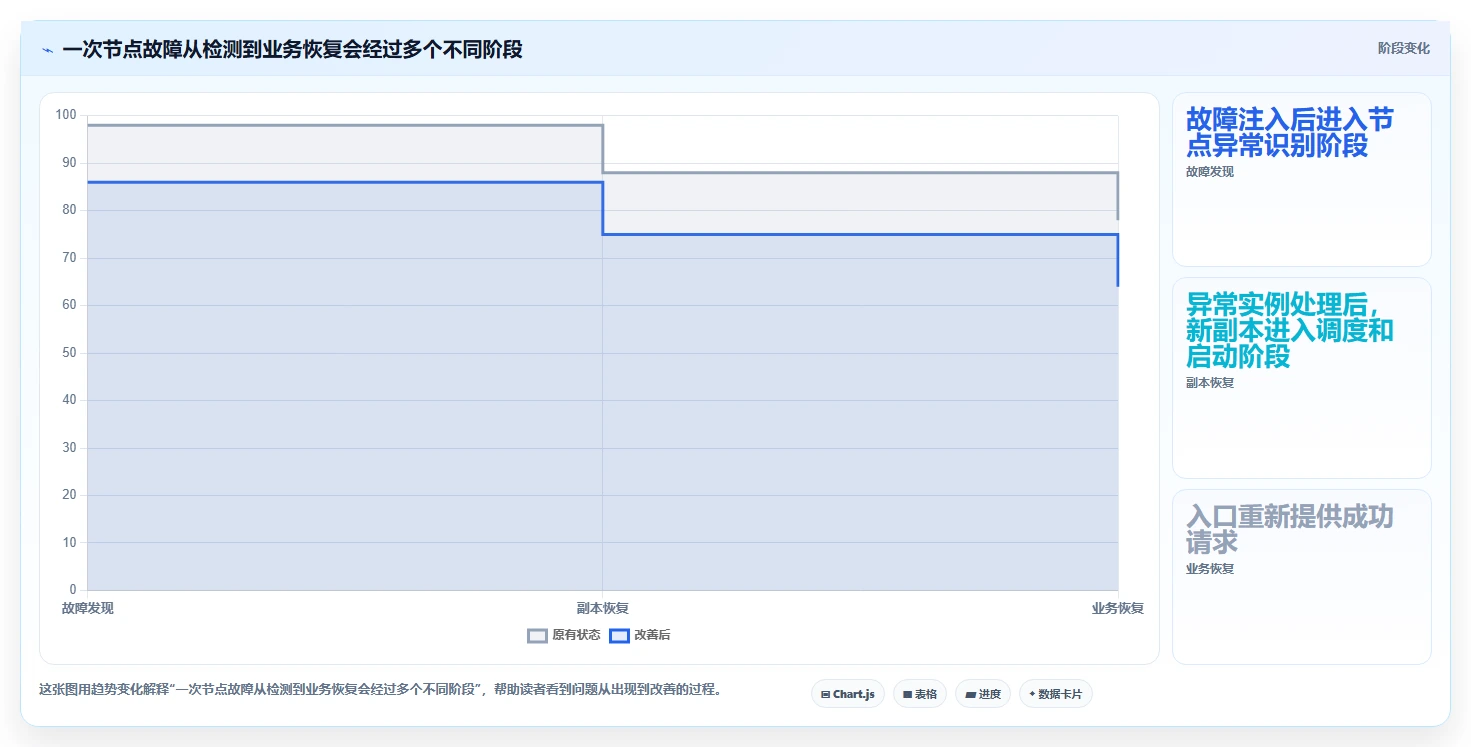
Task: Click the 0 y-axis value
Action: tap(73, 590)
